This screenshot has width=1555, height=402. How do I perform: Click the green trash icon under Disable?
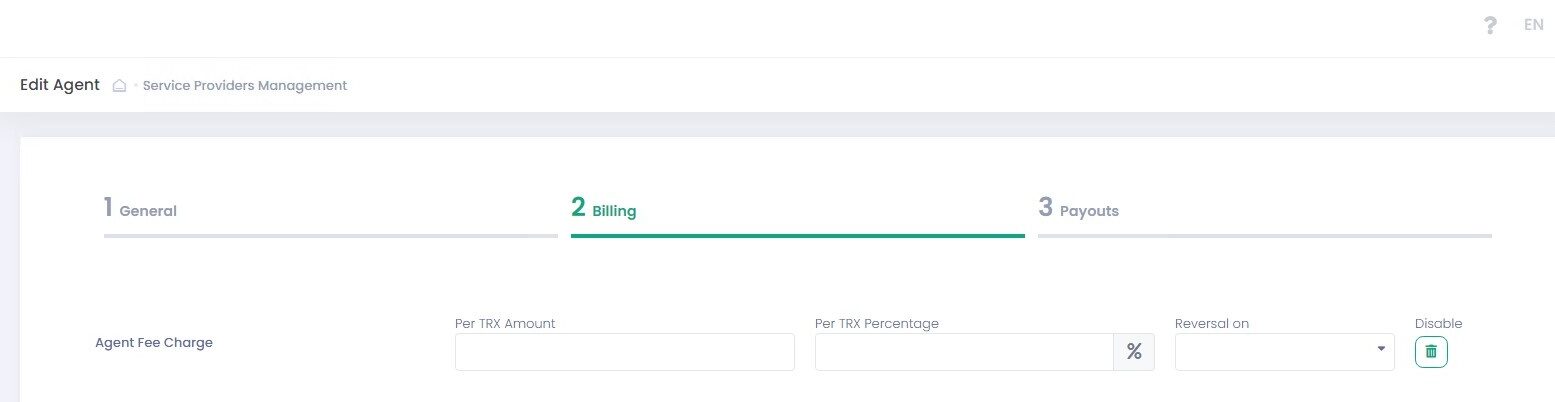point(1431,352)
